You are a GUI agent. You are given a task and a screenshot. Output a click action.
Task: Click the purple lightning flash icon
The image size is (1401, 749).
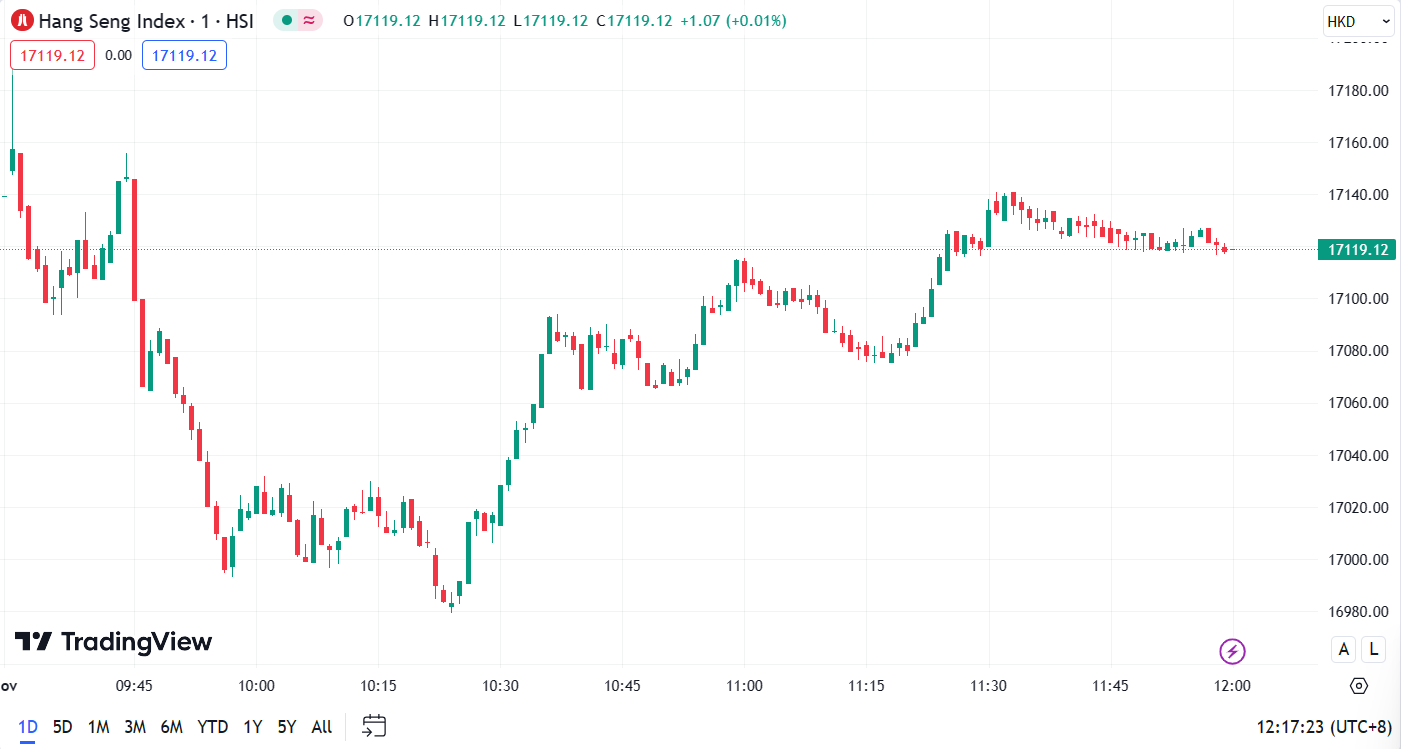pyautogui.click(x=1232, y=652)
